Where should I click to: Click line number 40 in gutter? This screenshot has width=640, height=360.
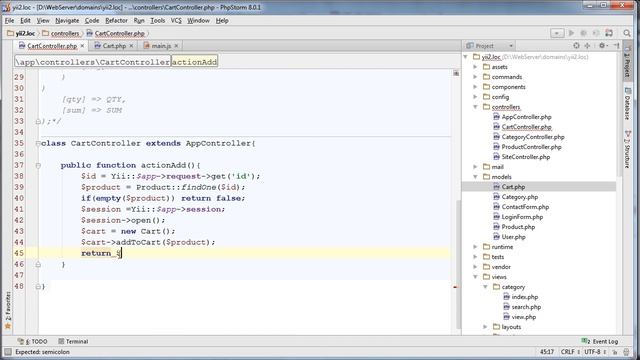(19, 198)
